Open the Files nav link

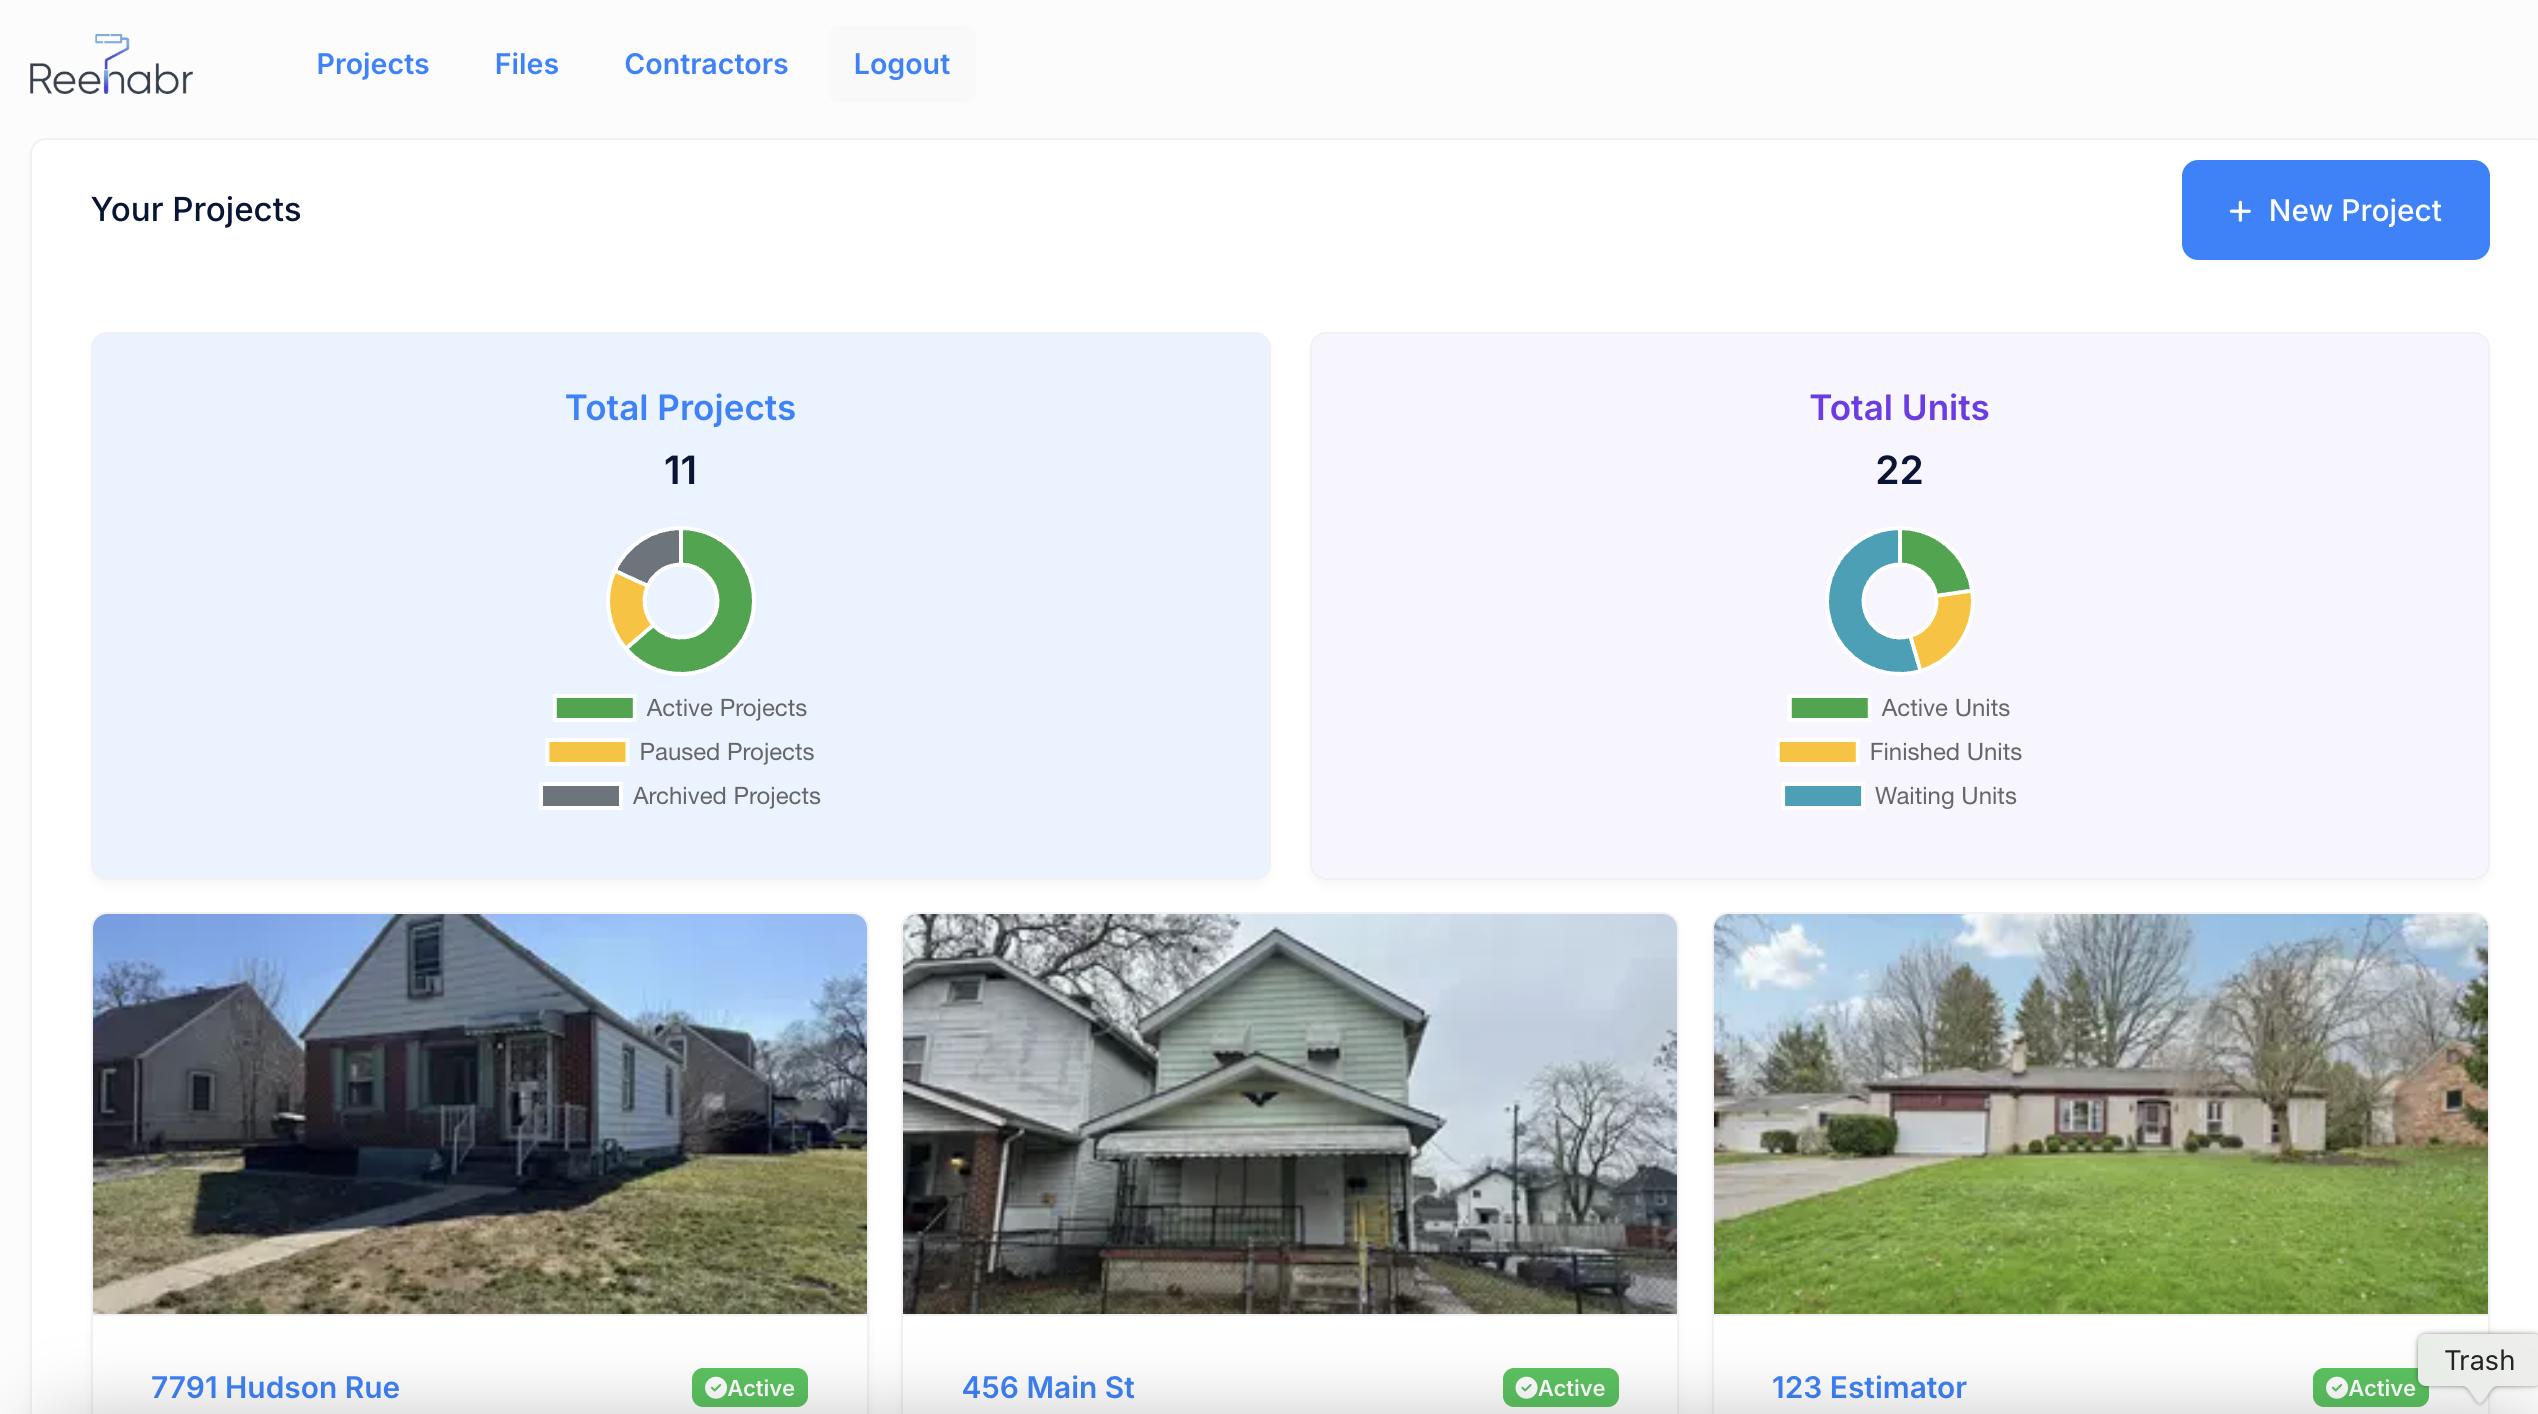[526, 64]
